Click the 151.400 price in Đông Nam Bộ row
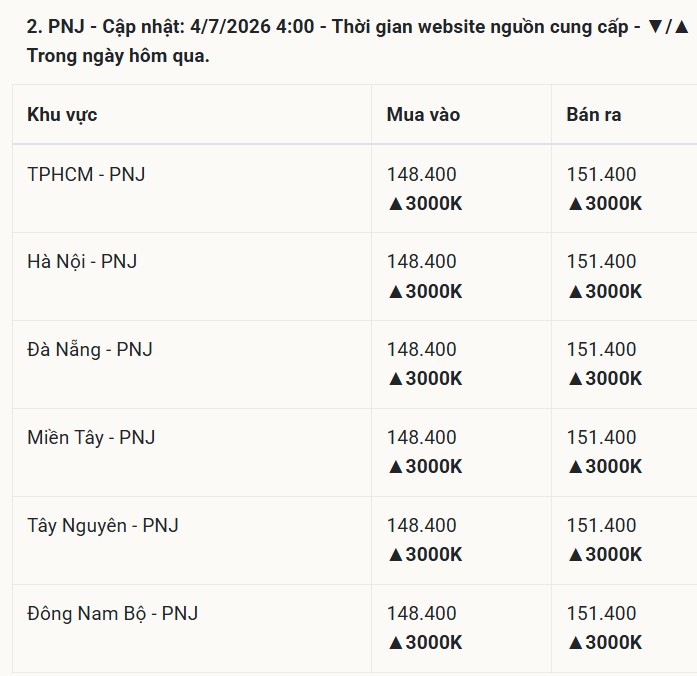 click(x=601, y=613)
